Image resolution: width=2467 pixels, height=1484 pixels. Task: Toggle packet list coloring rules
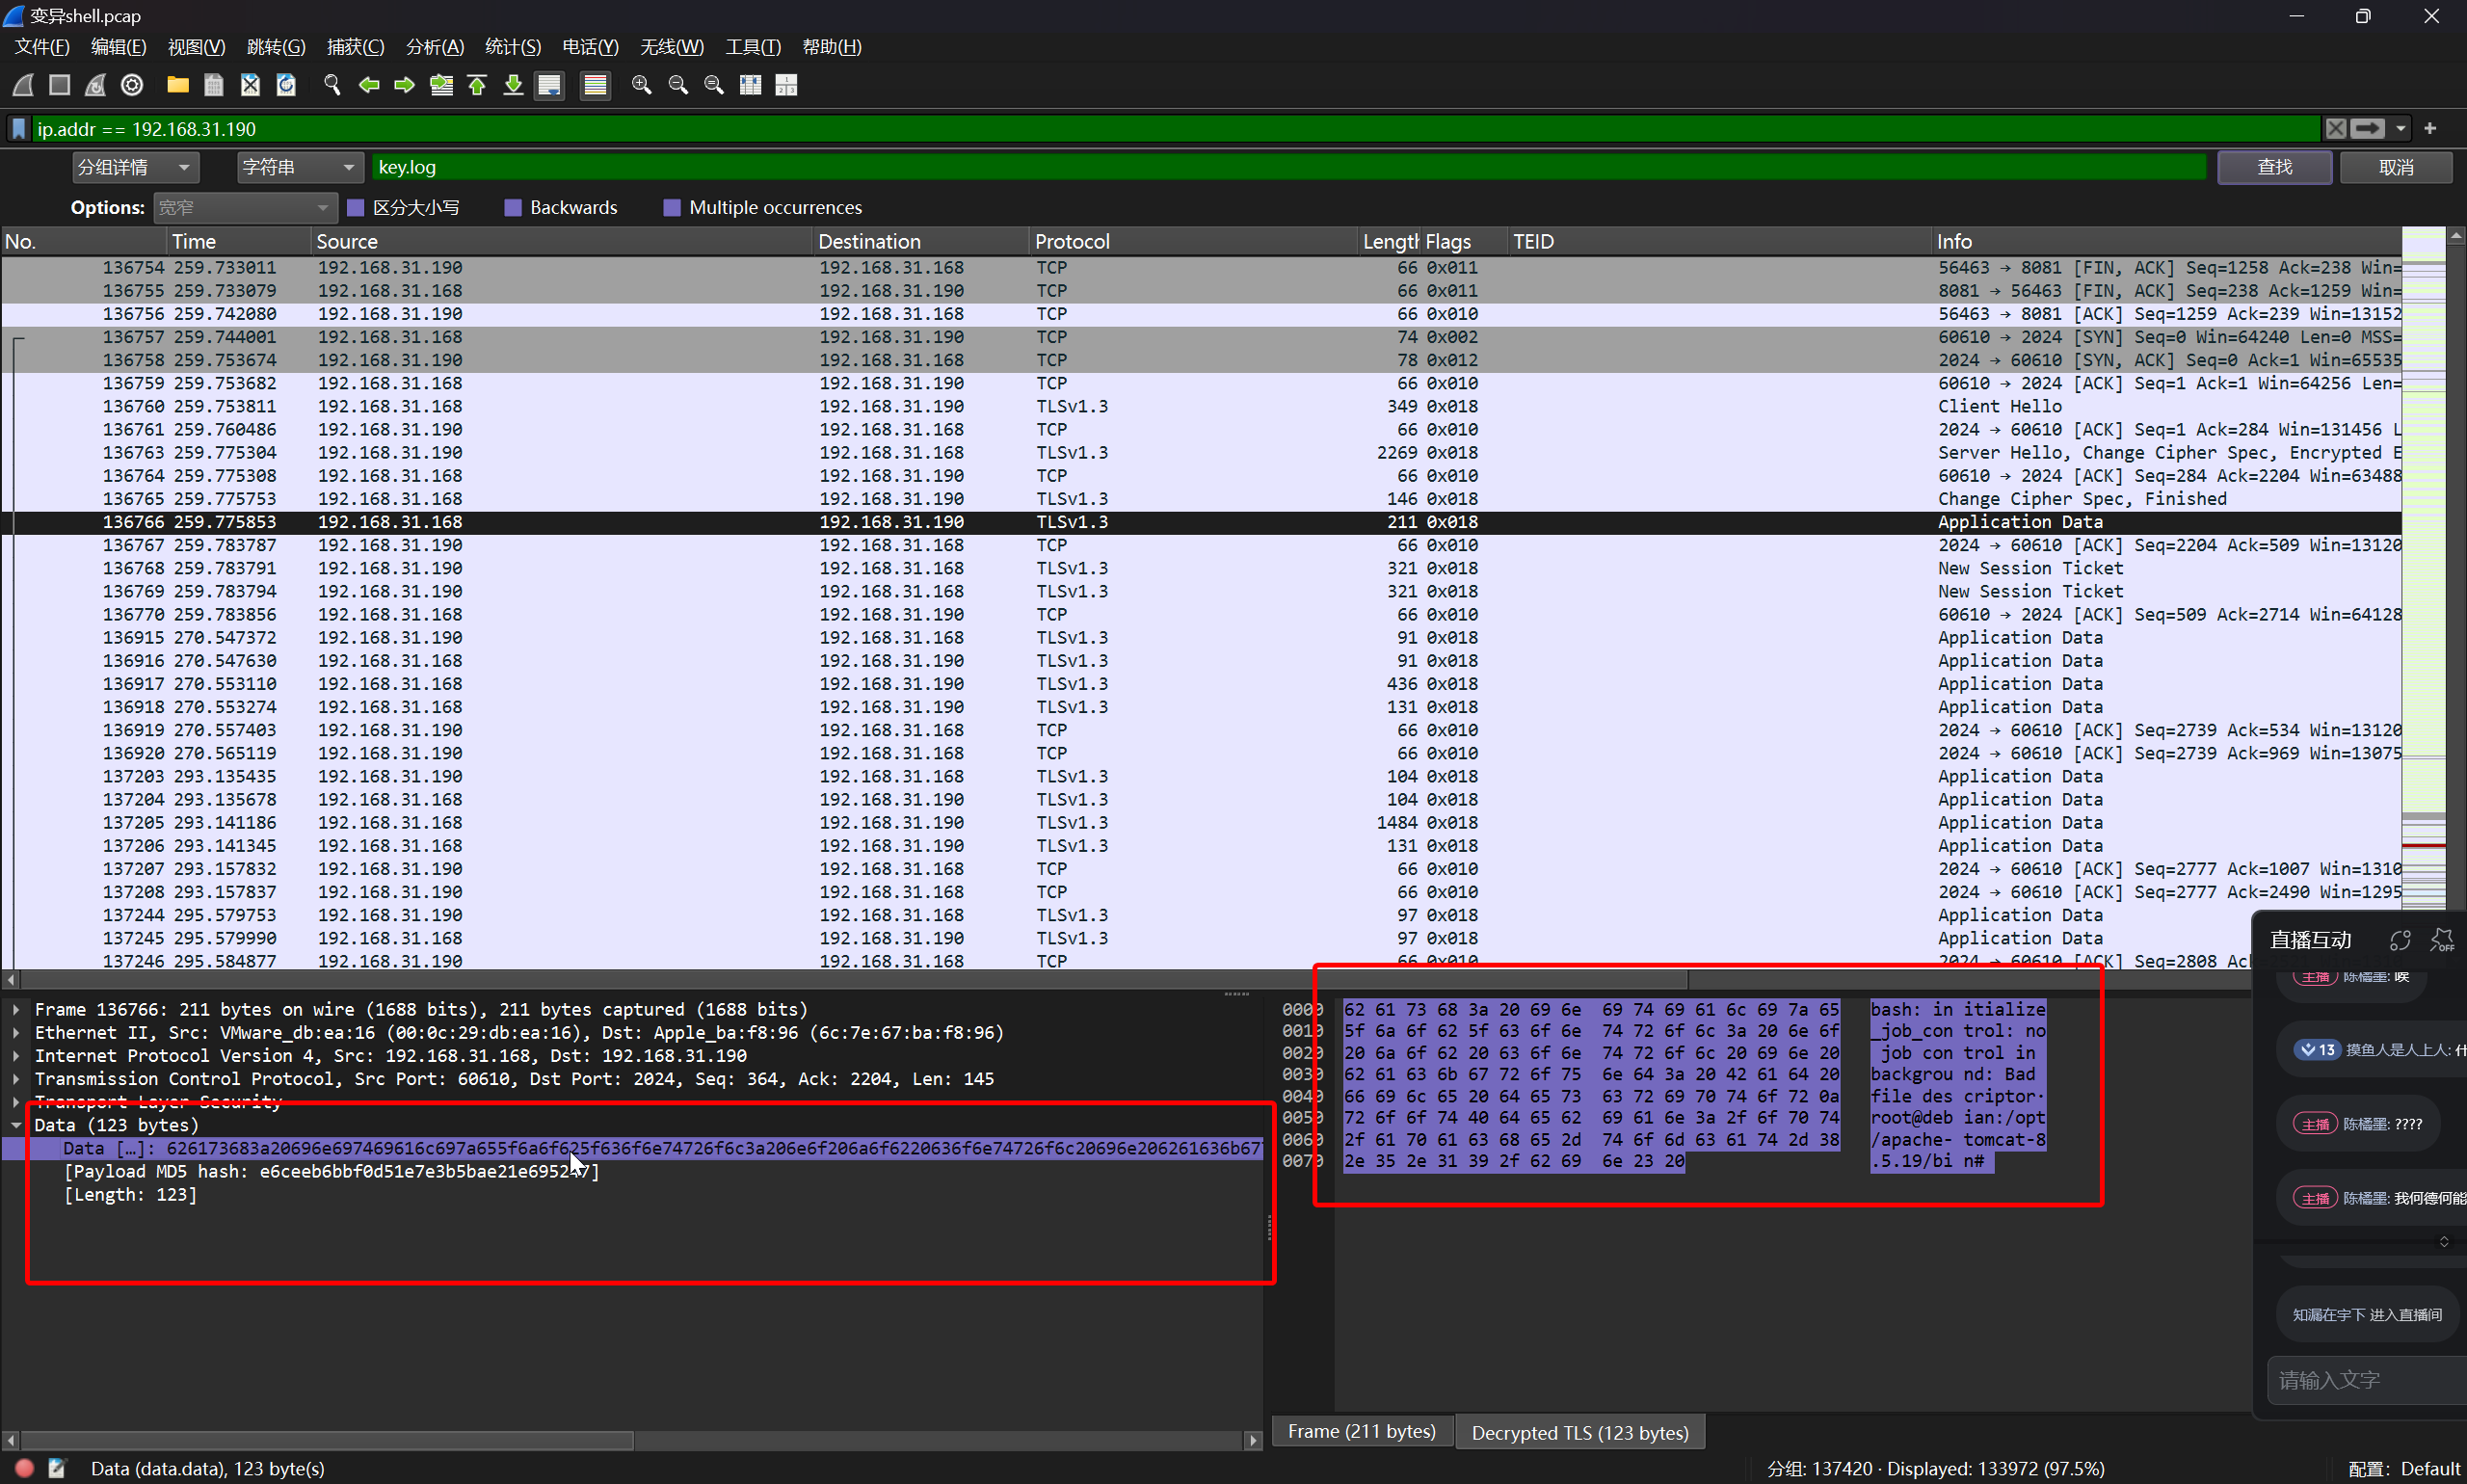pyautogui.click(x=595, y=85)
